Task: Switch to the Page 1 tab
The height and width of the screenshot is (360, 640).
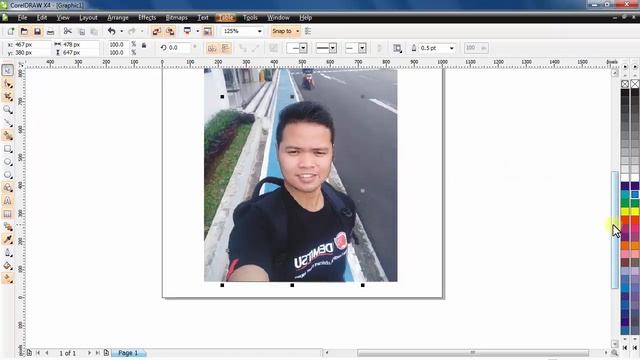Action: (128, 353)
